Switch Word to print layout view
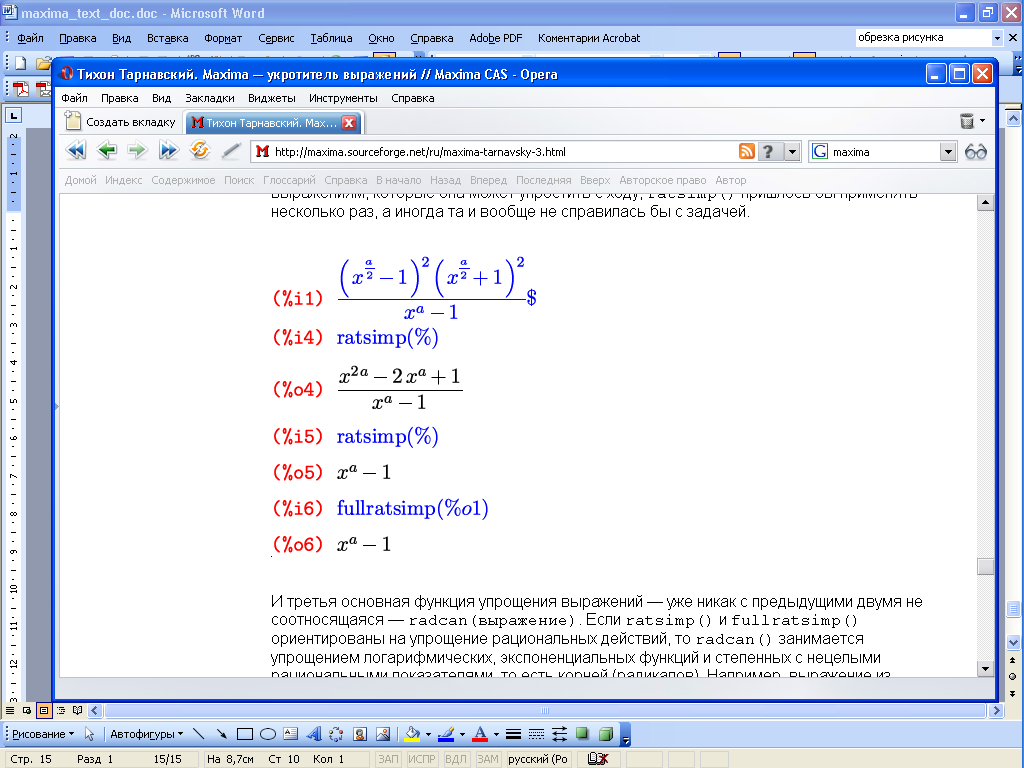Image resolution: width=1024 pixels, height=768 pixels. click(44, 710)
